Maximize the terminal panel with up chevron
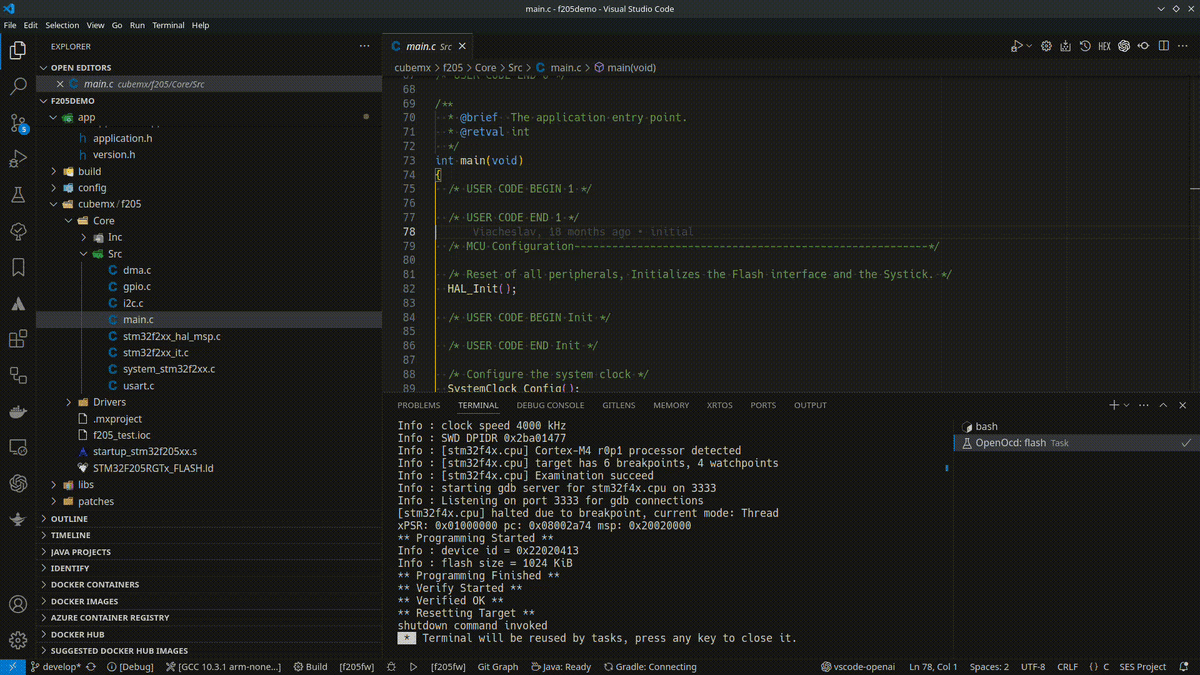 [1163, 405]
